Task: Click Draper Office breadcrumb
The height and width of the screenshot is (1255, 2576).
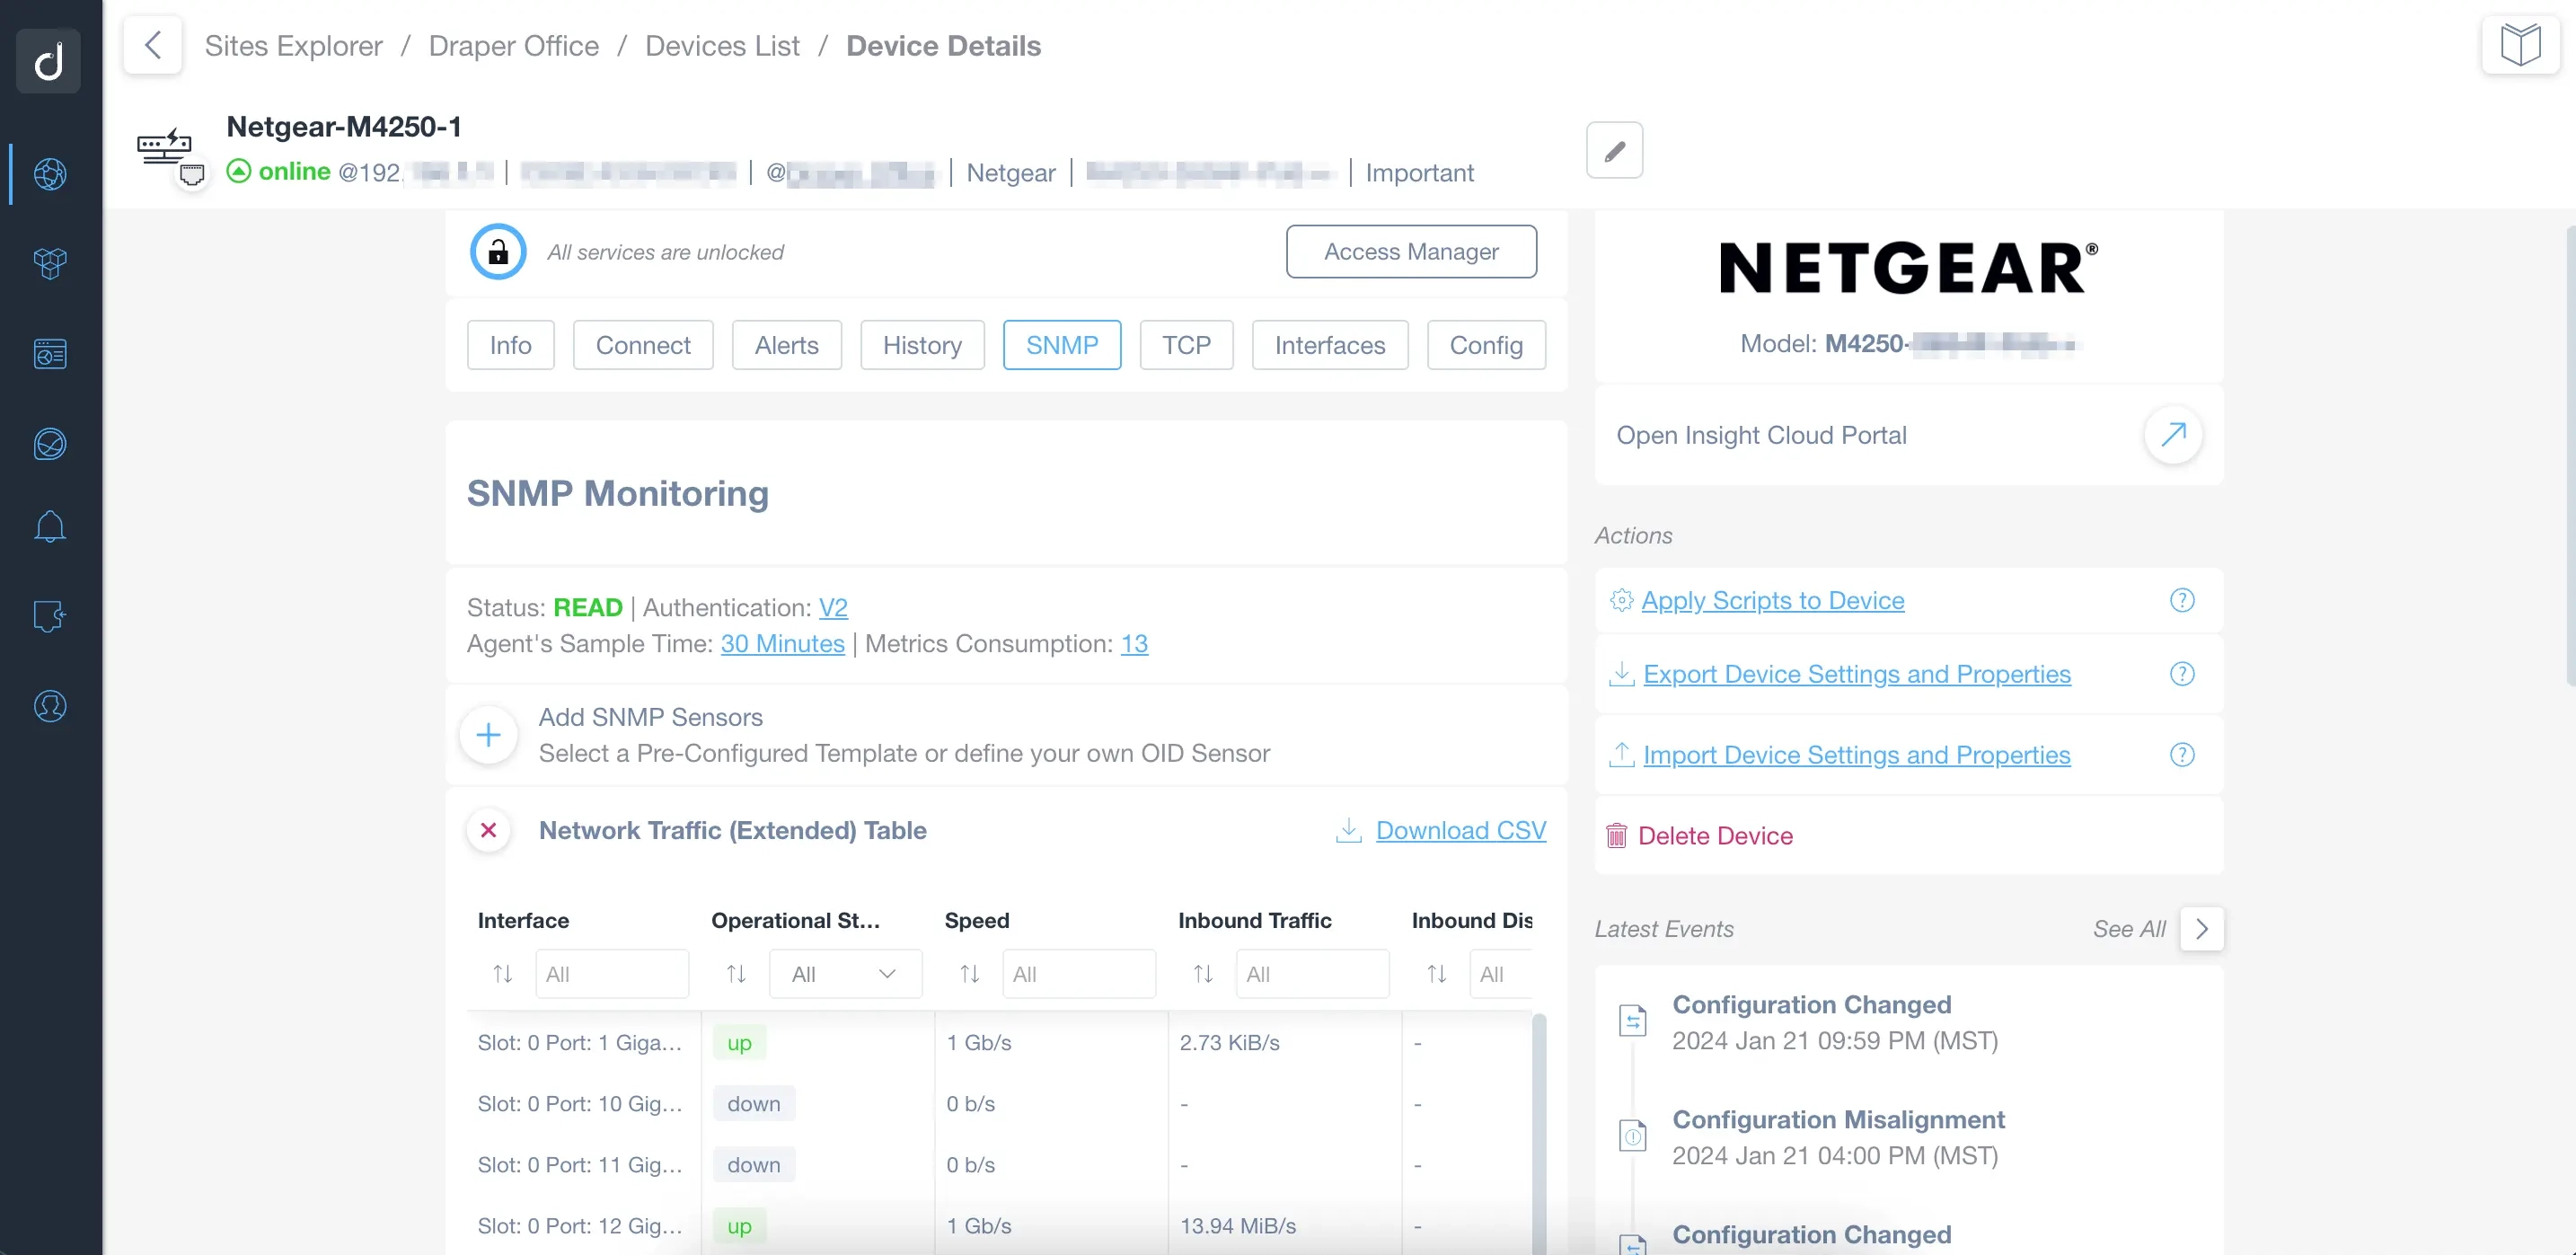Action: point(514,46)
